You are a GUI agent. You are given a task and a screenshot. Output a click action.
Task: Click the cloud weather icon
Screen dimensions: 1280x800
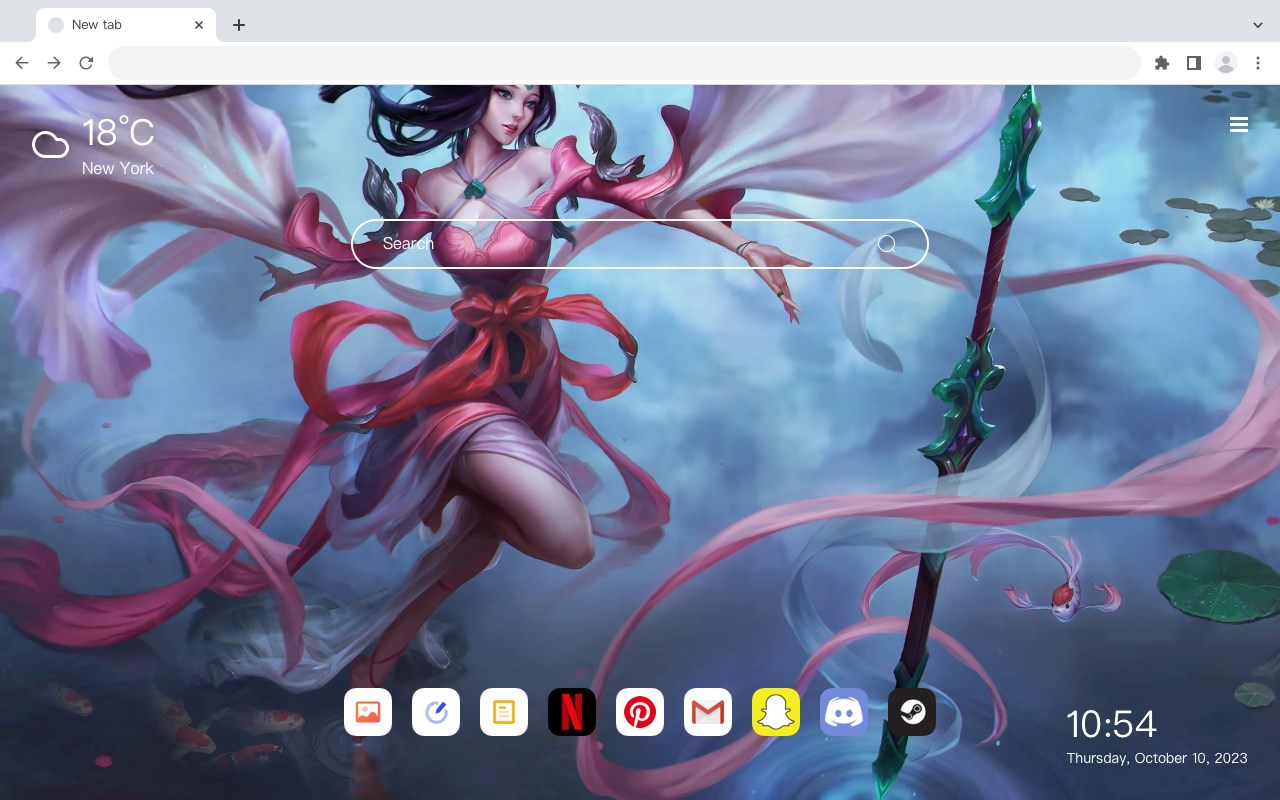pyautogui.click(x=50, y=146)
